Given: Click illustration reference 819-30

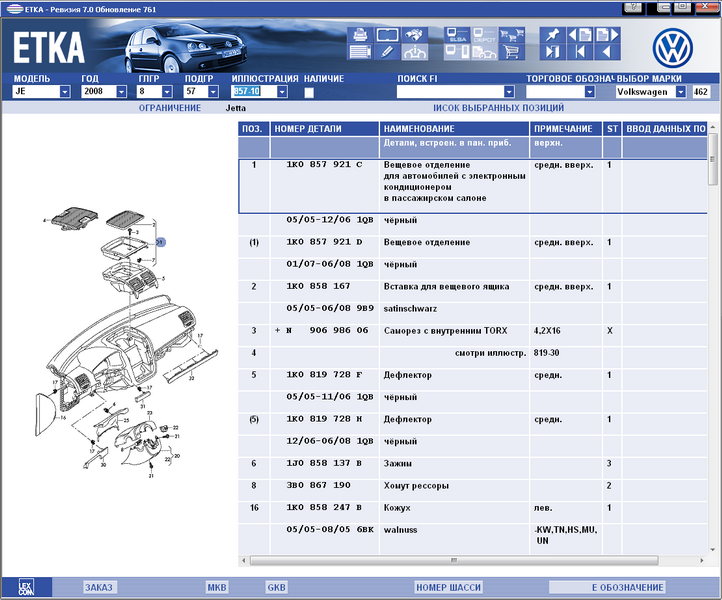Looking at the screenshot, I should click(x=546, y=353).
